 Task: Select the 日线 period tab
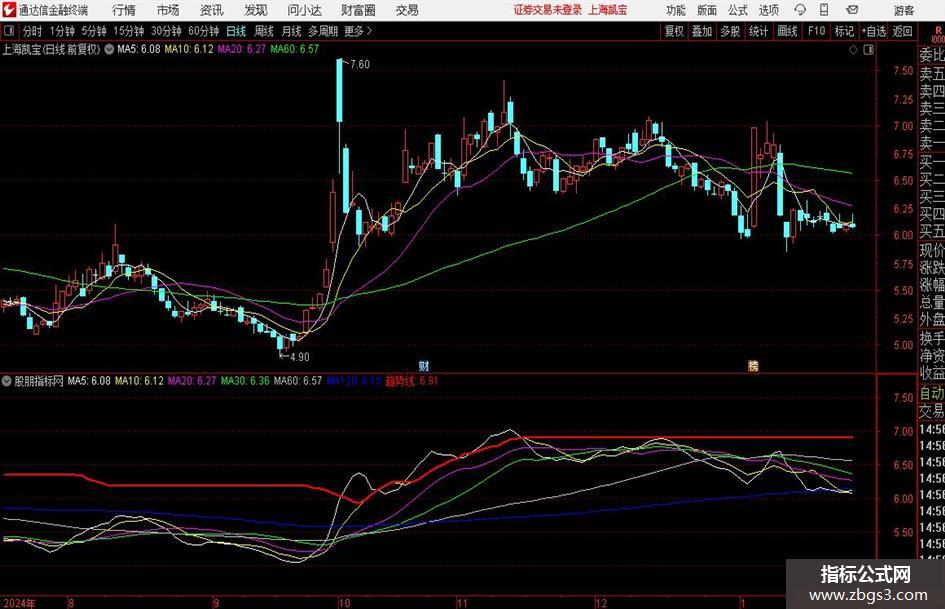(x=236, y=31)
